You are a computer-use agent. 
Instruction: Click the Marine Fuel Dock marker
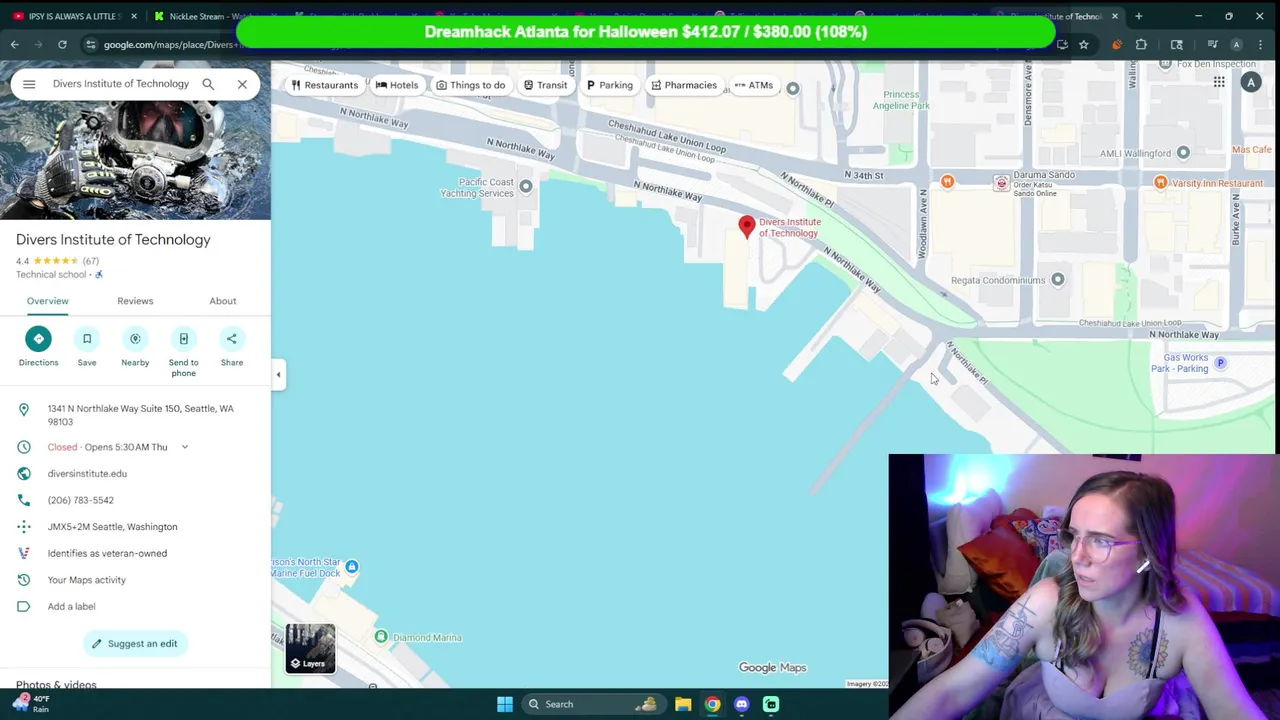pyautogui.click(x=352, y=567)
